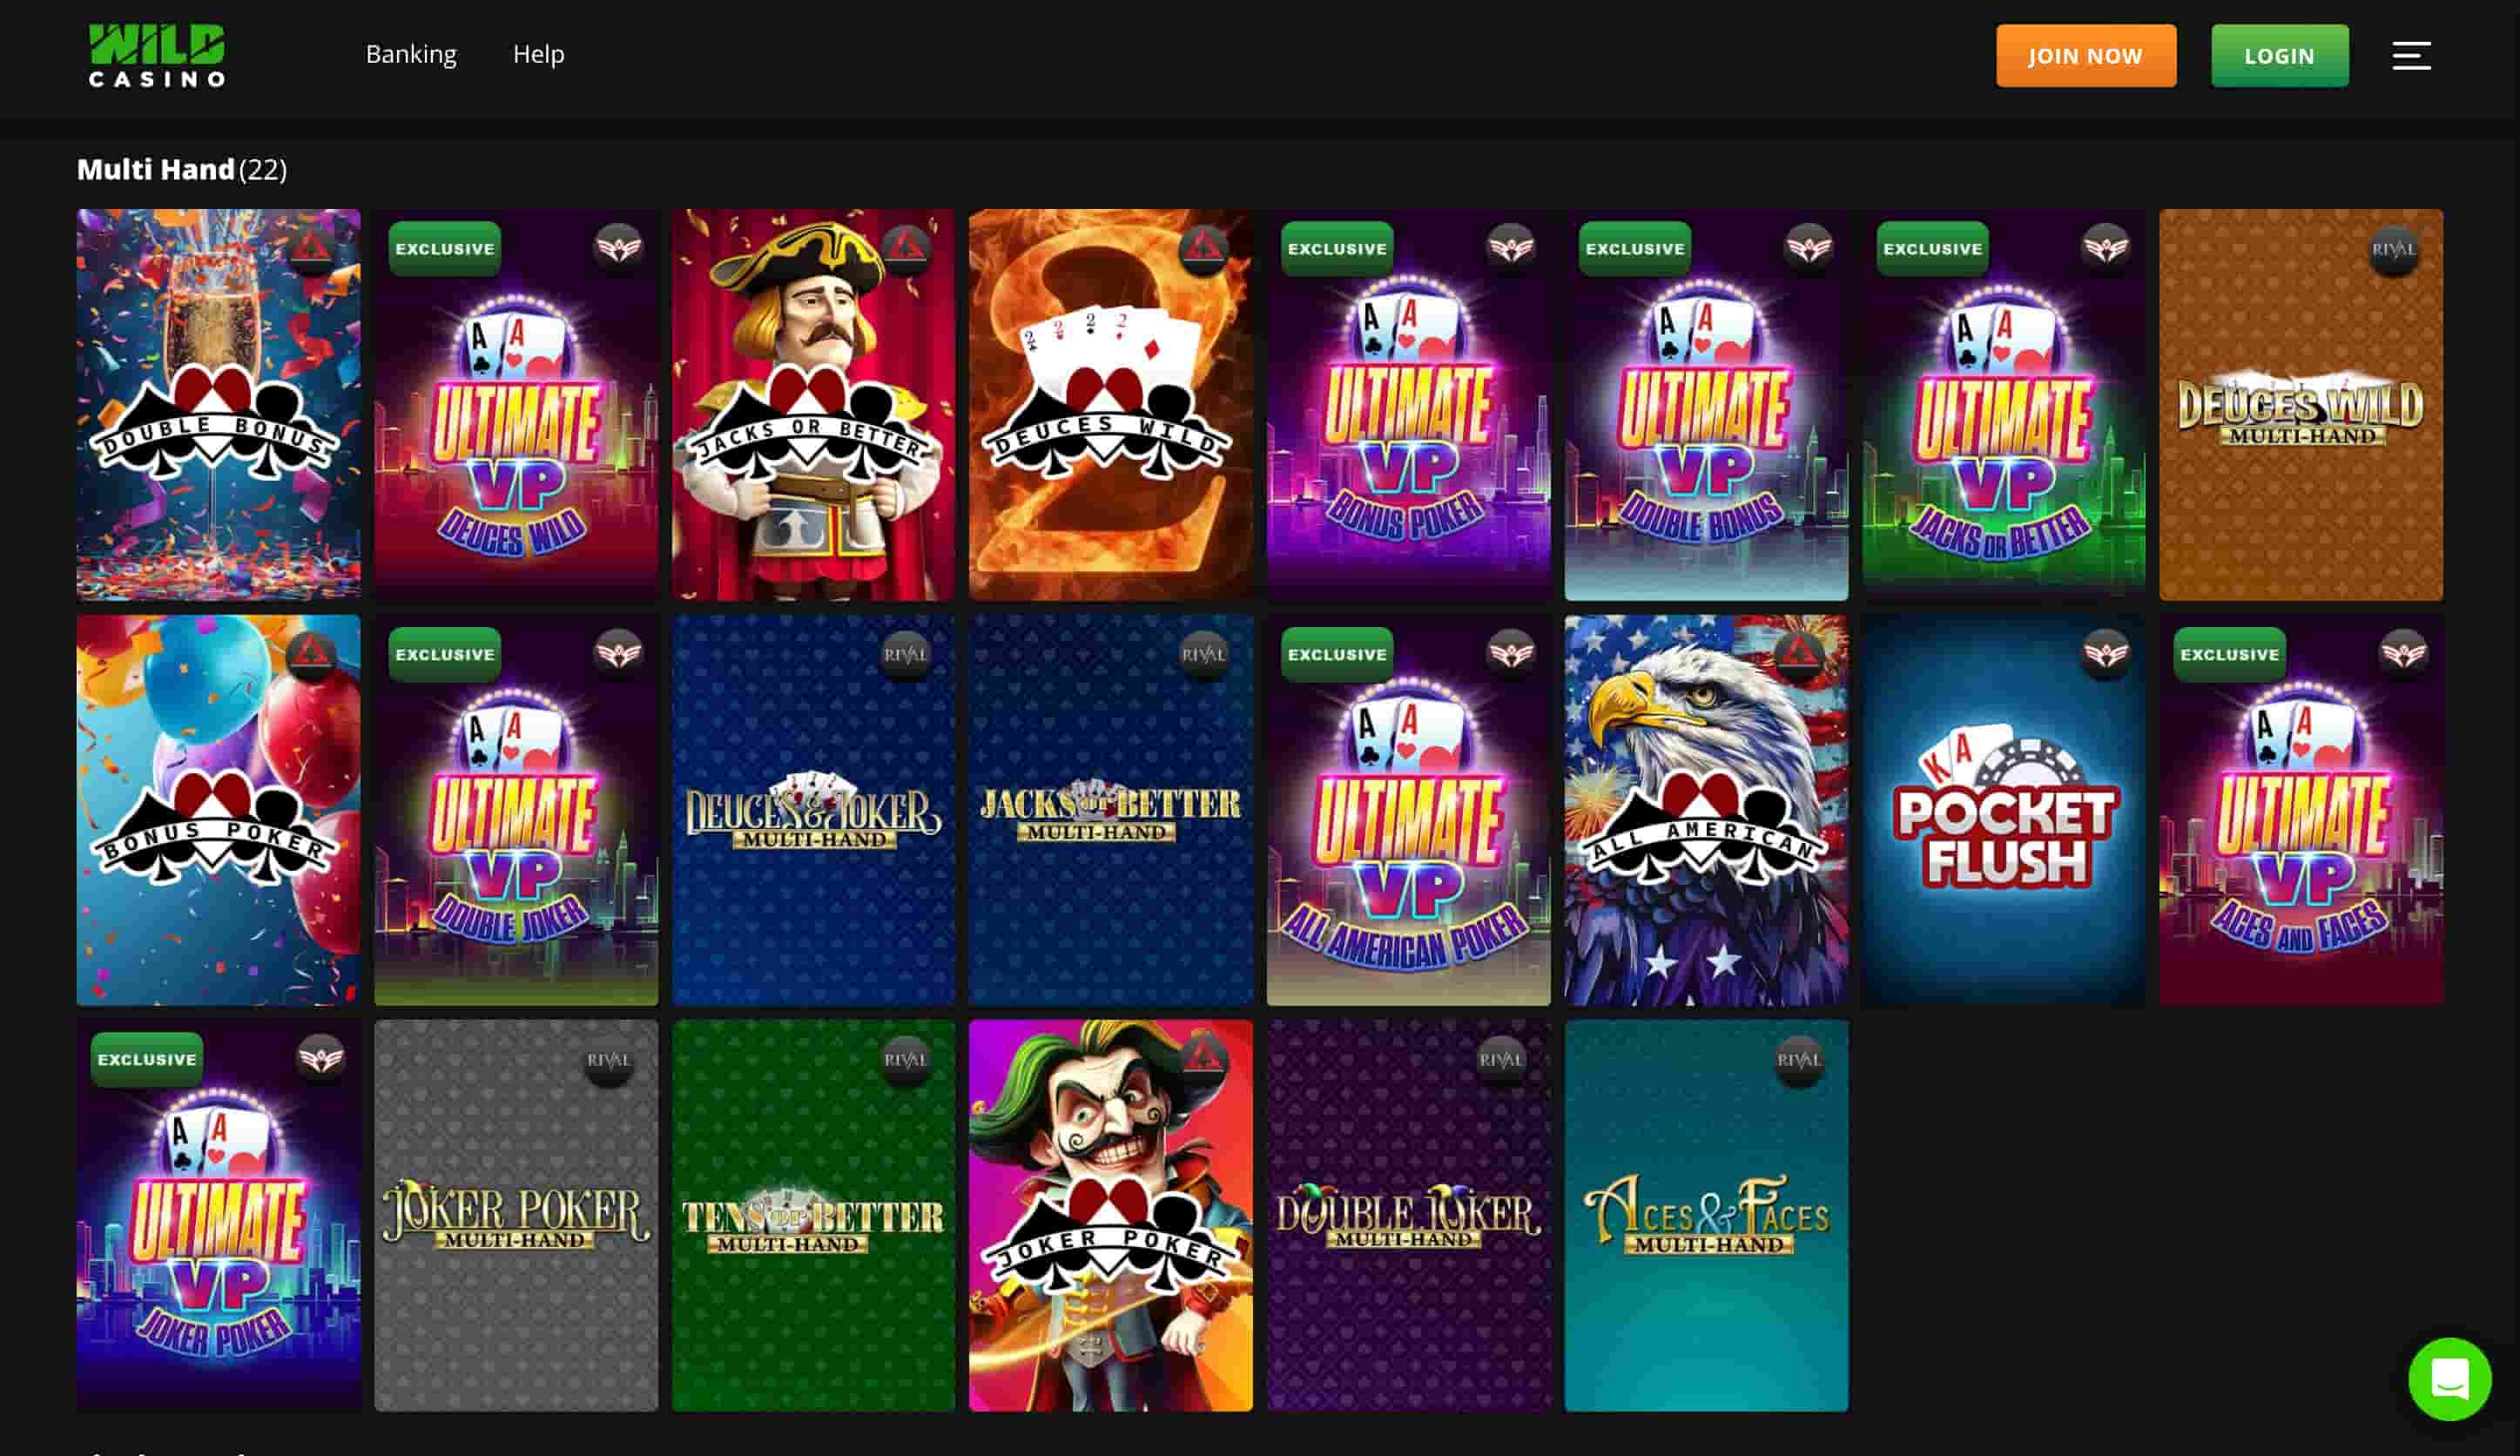
Task: Open the hamburger navigation menu
Action: [2413, 55]
